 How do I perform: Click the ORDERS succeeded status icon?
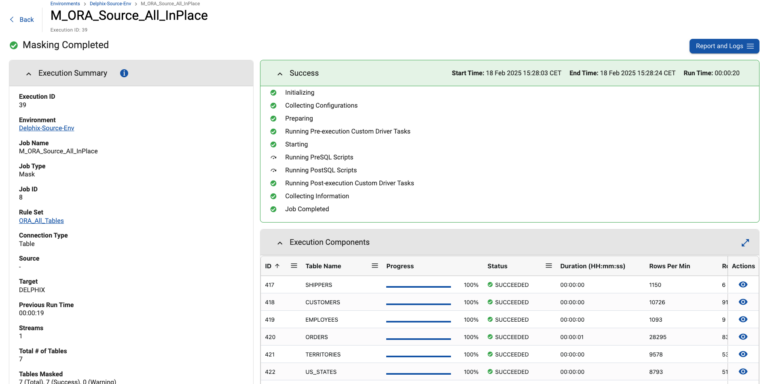click(x=490, y=337)
